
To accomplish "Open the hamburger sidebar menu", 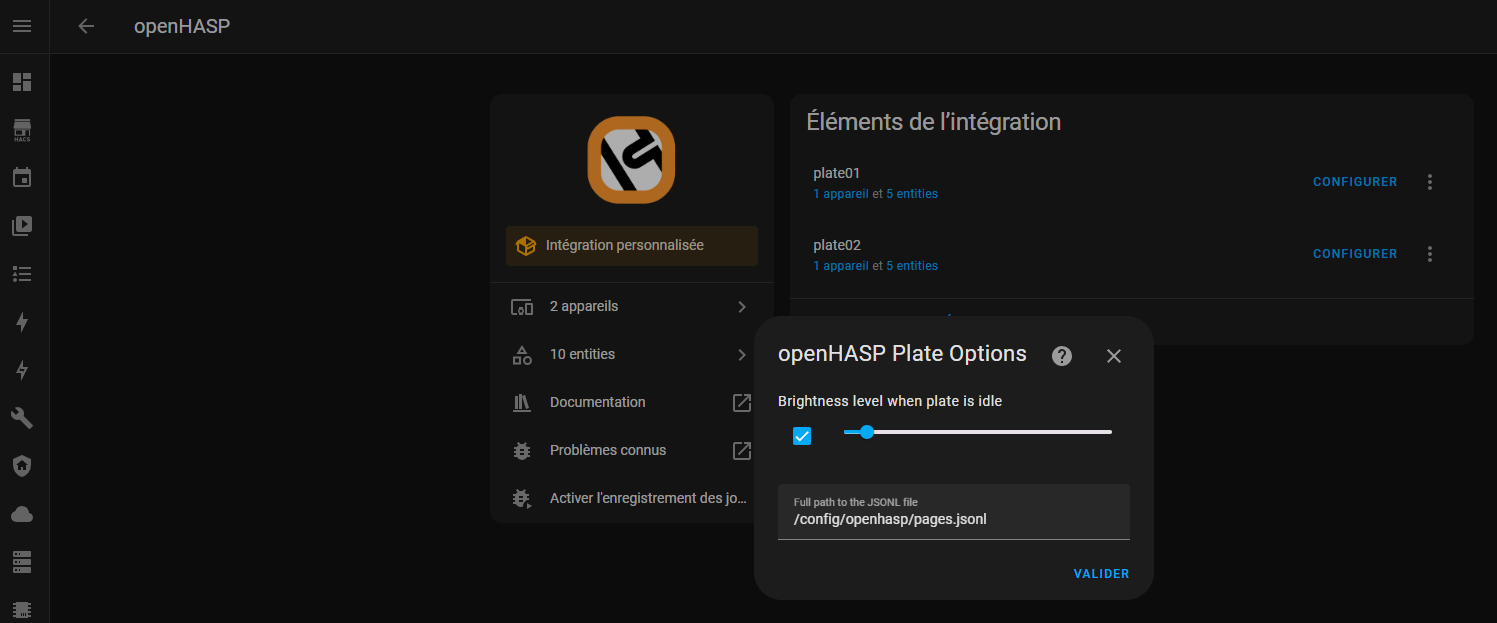I will 22,26.
